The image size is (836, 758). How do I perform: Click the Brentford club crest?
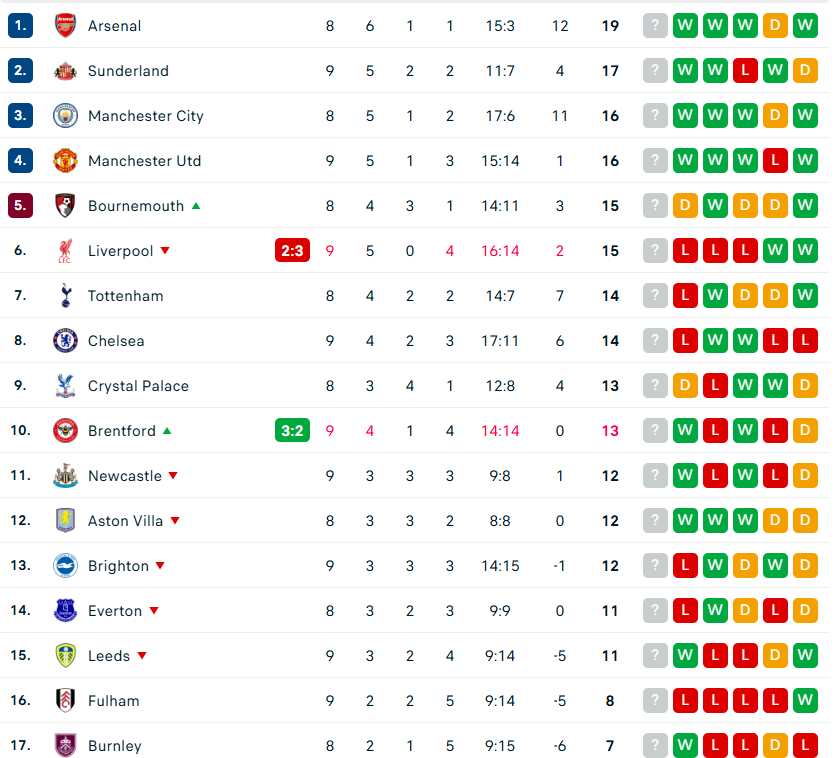point(65,431)
